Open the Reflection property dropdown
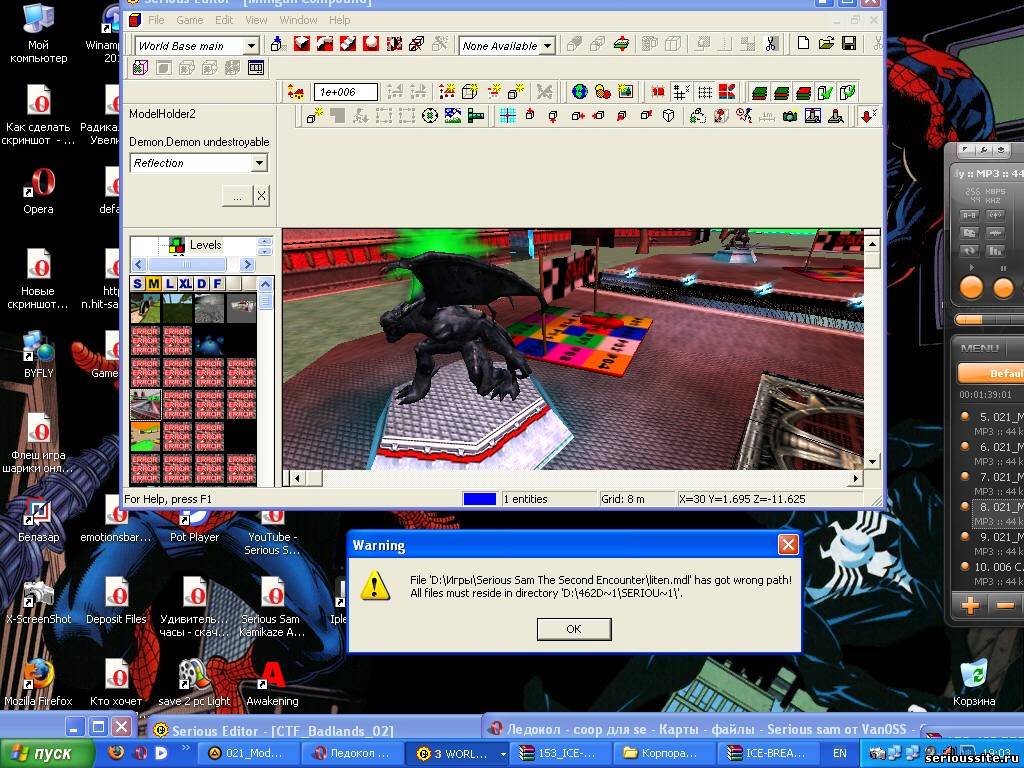This screenshot has width=1024, height=768. point(259,163)
